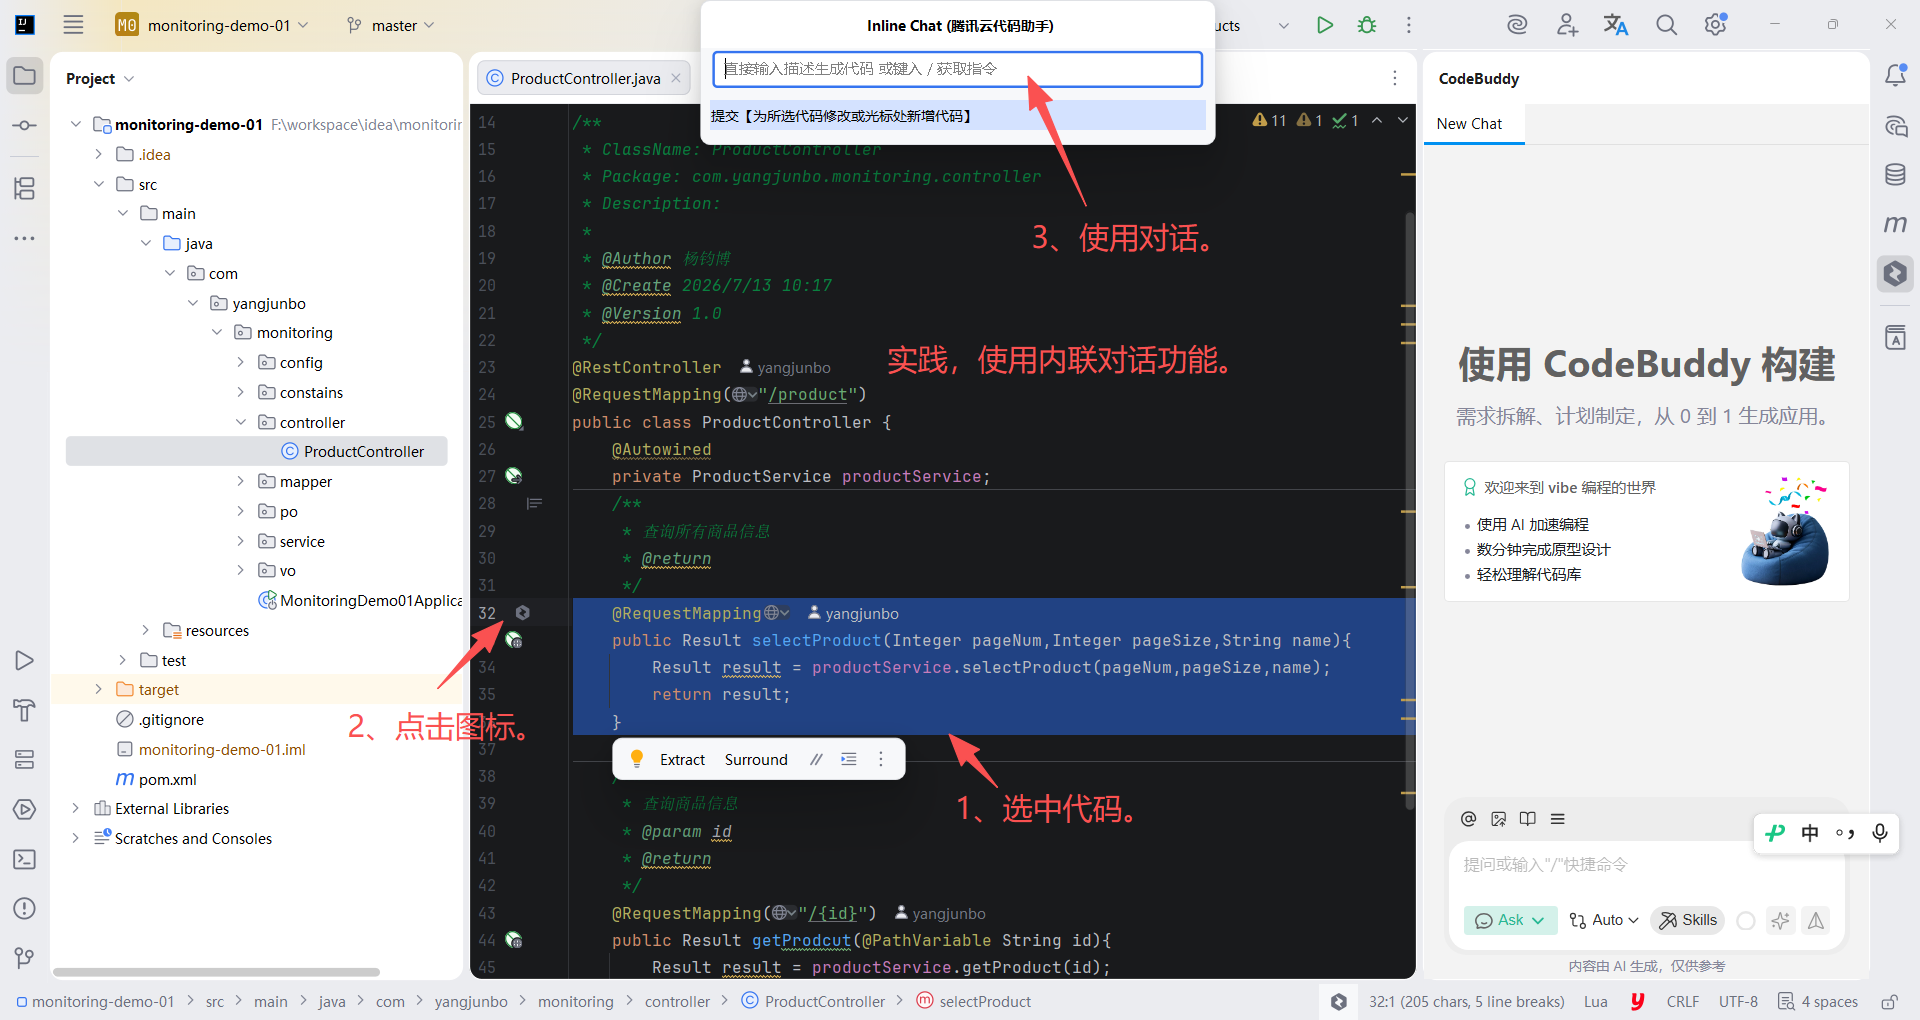Screen dimensions: 1920x1020
Task: Click the send arrow in CodeBuddy chat
Action: [x=1816, y=921]
